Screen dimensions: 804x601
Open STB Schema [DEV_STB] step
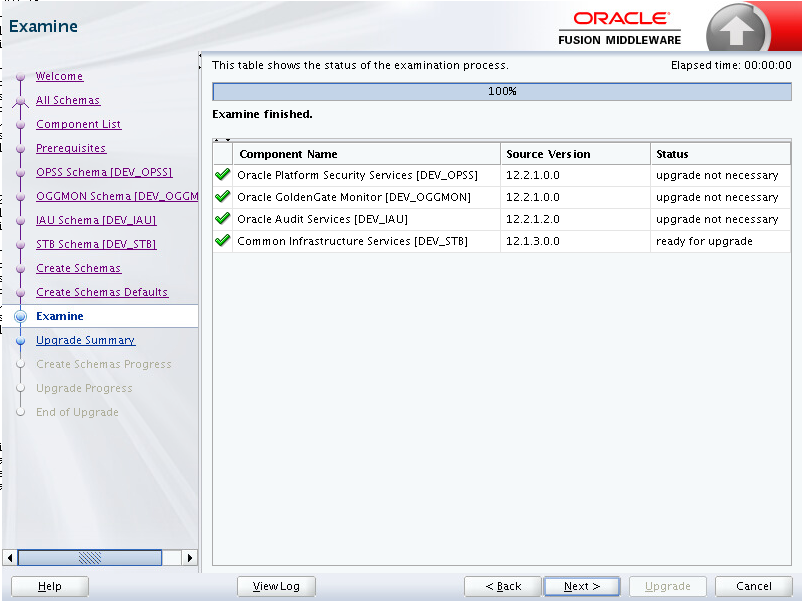[x=96, y=245]
